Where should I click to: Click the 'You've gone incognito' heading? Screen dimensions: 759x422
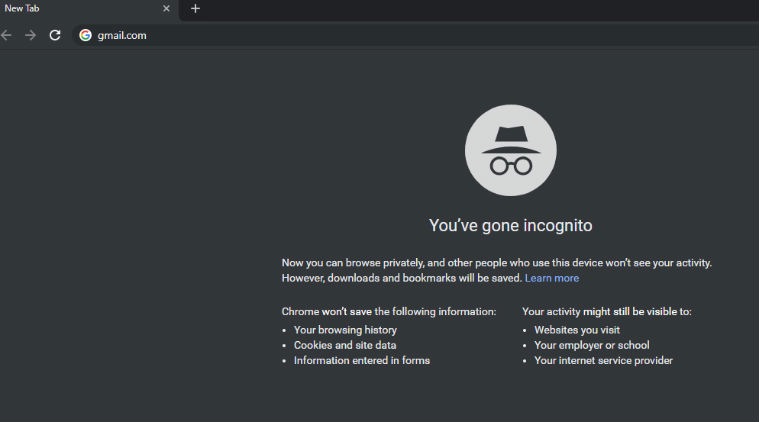pos(511,226)
